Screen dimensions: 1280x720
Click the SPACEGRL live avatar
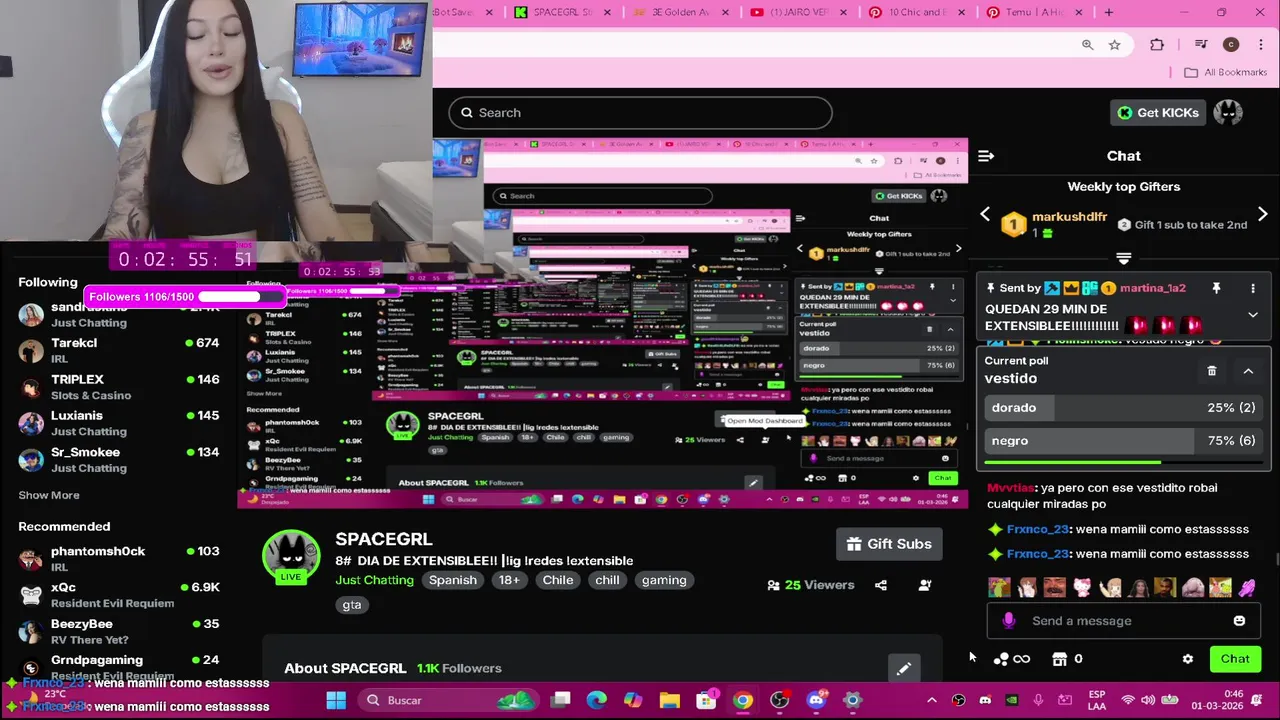(x=291, y=558)
